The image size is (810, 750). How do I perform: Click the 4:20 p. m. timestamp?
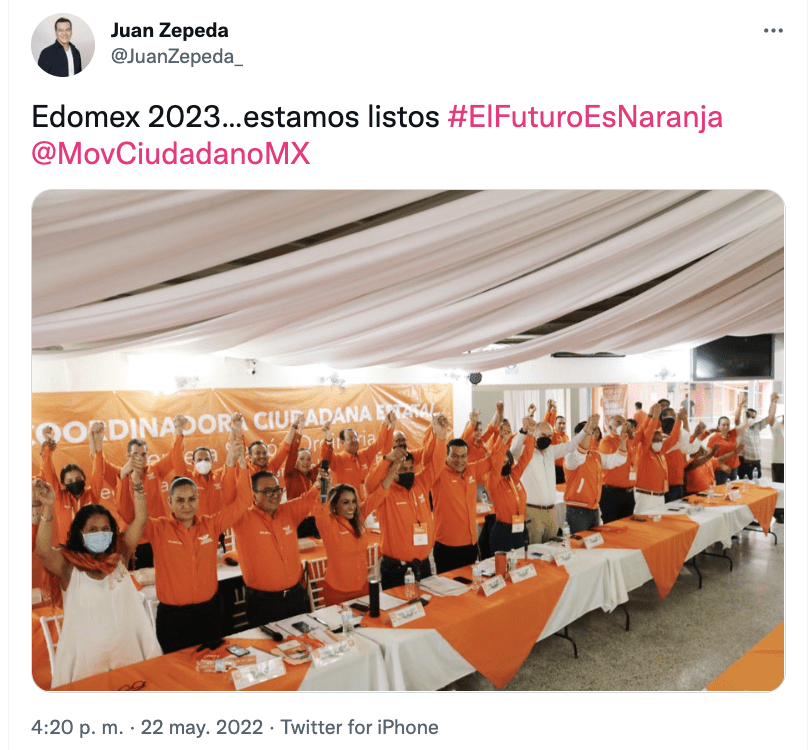pyautogui.click(x=77, y=727)
